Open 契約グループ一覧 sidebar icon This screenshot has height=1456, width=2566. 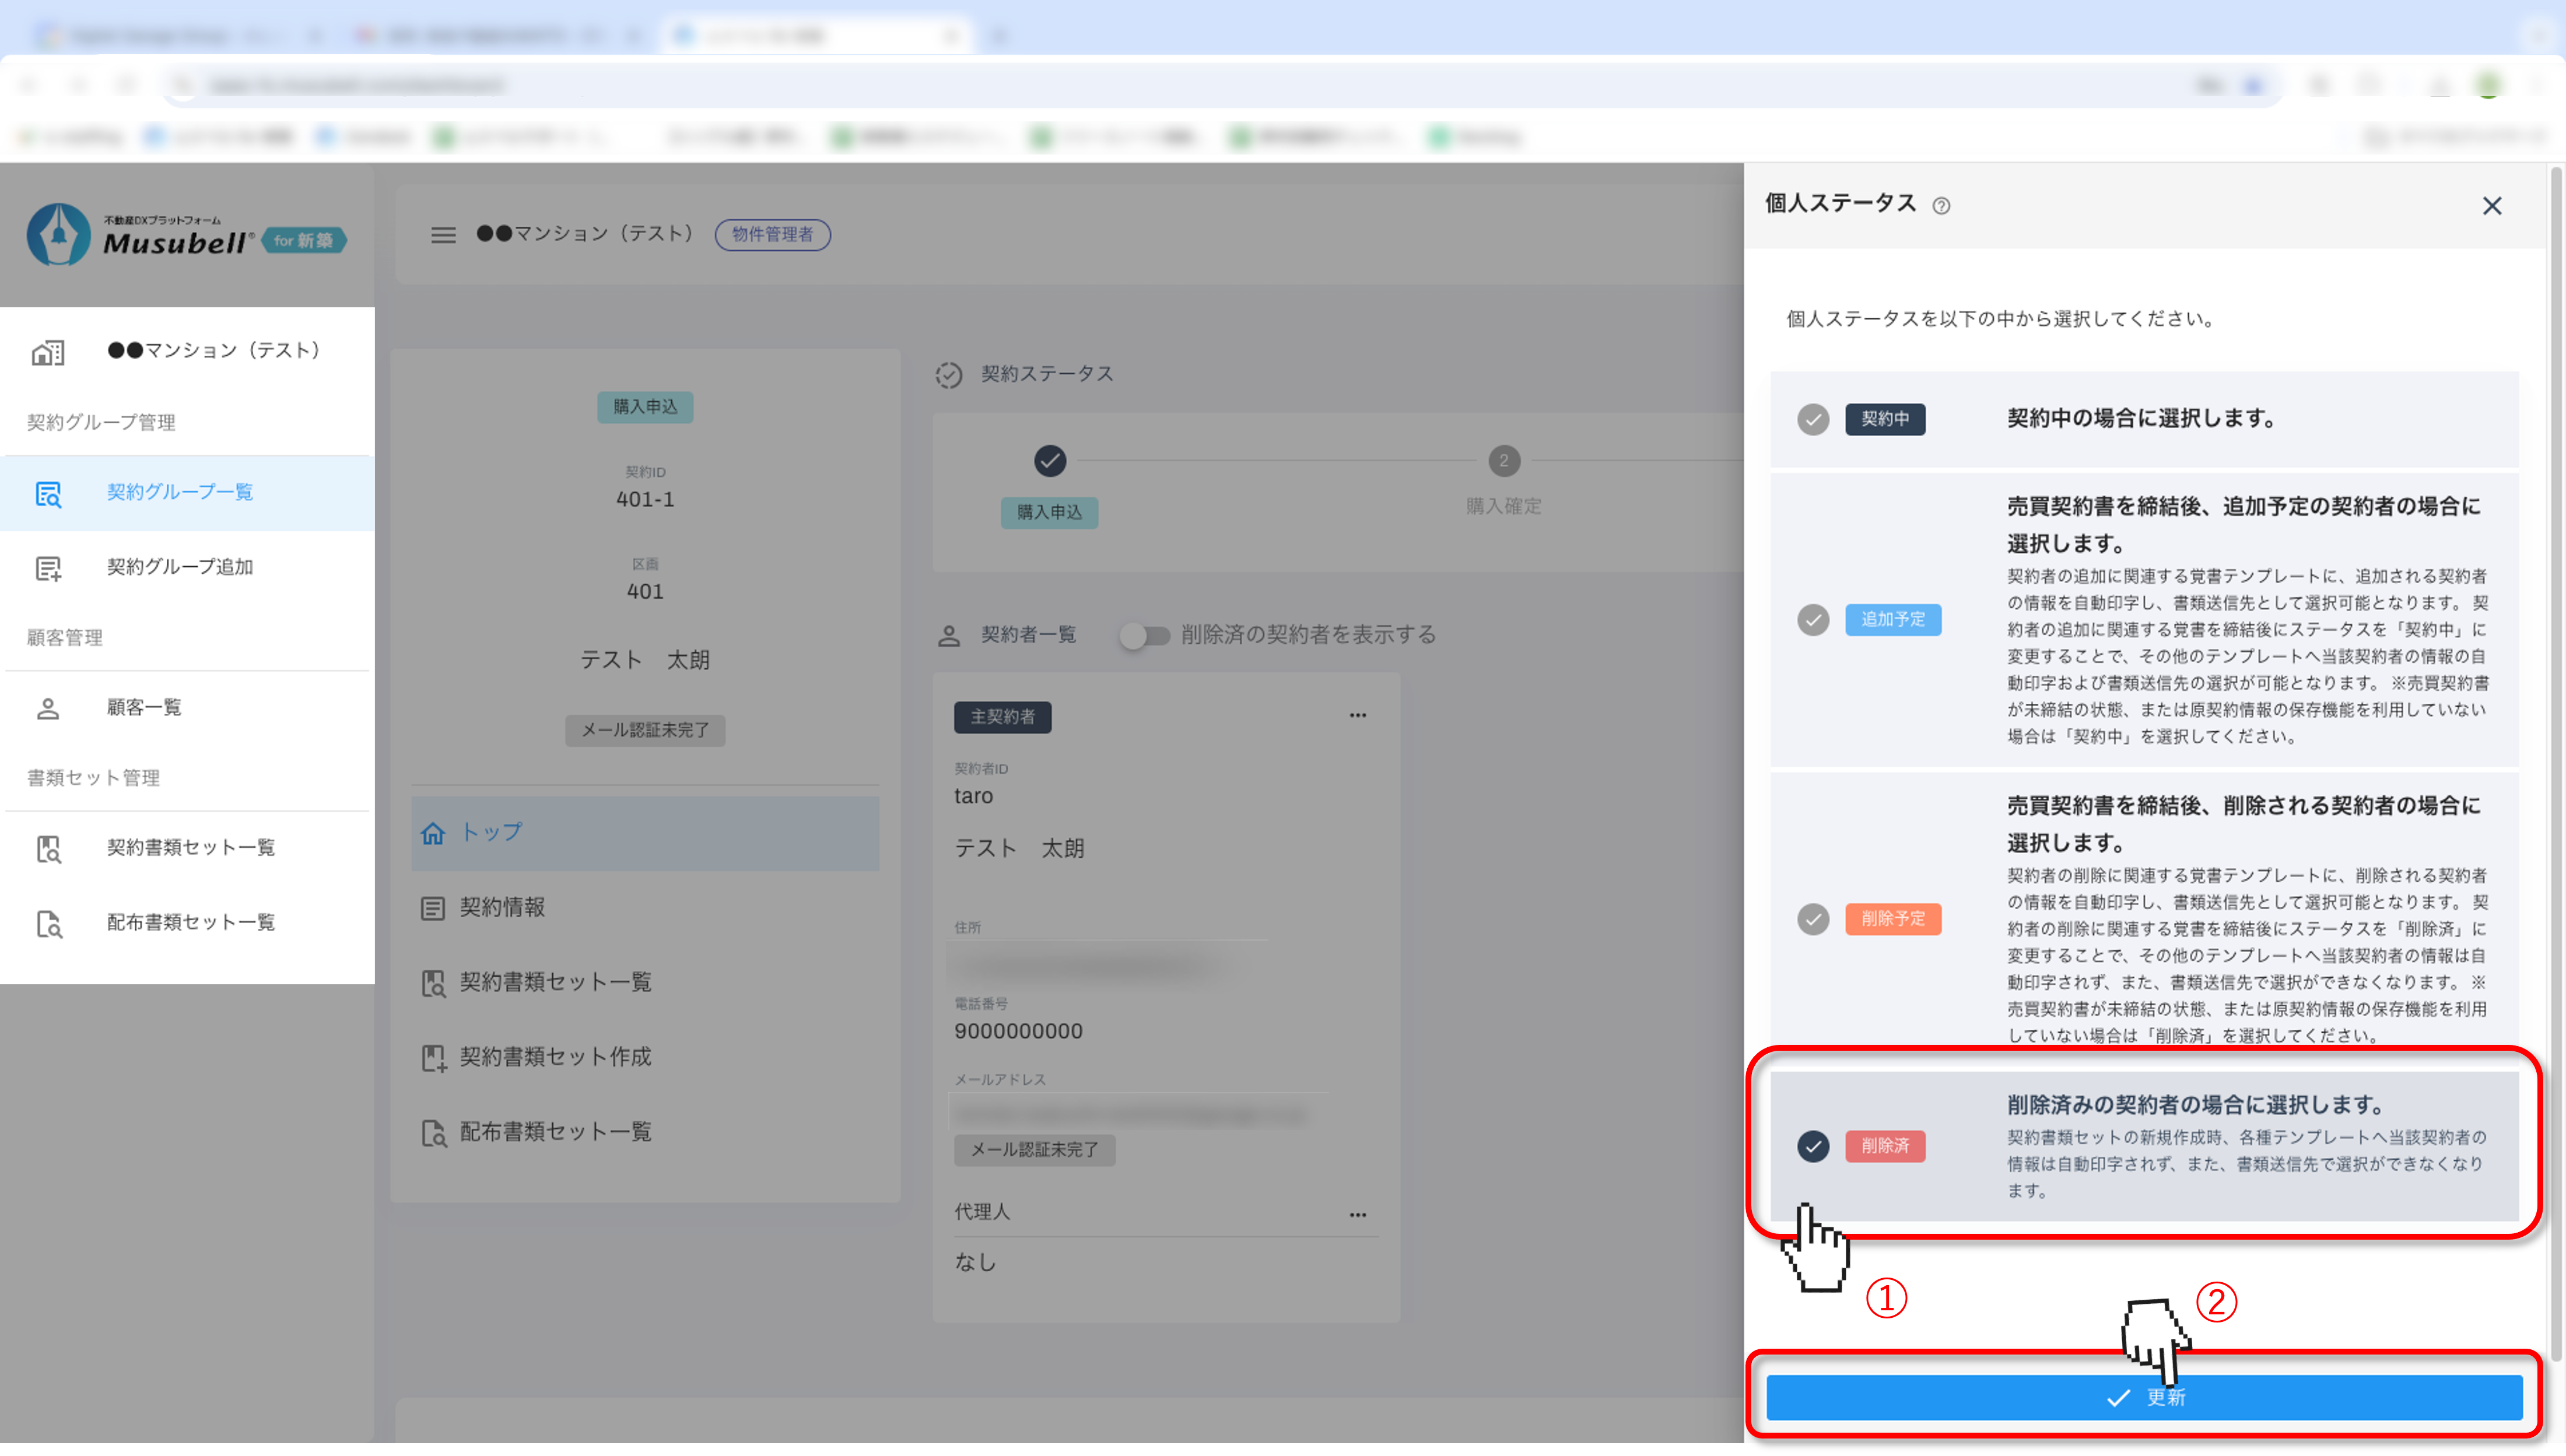pyautogui.click(x=48, y=493)
